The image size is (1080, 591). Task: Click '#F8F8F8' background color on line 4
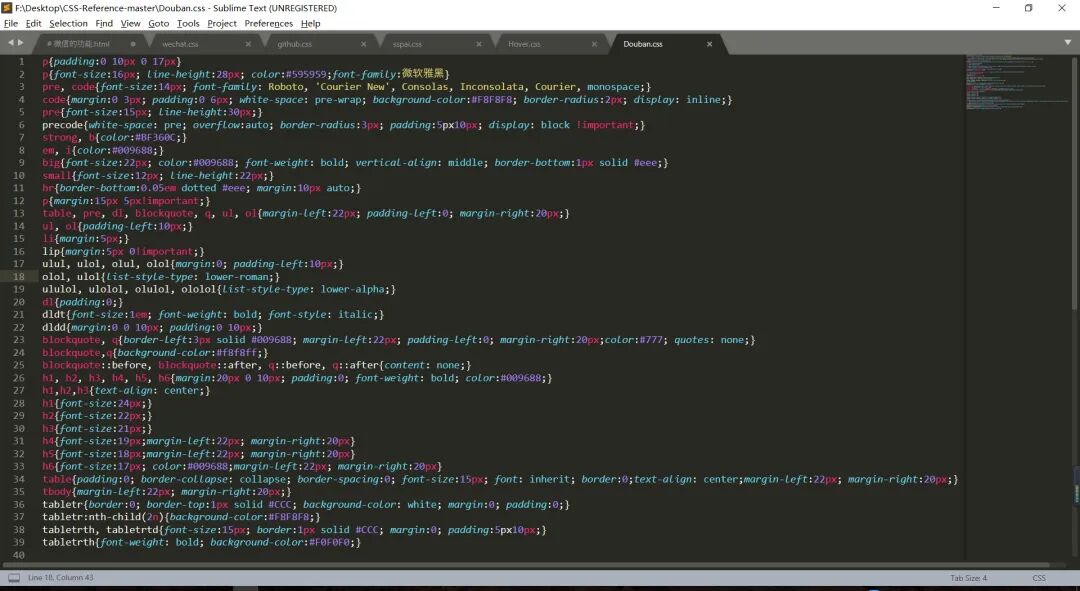(492, 99)
